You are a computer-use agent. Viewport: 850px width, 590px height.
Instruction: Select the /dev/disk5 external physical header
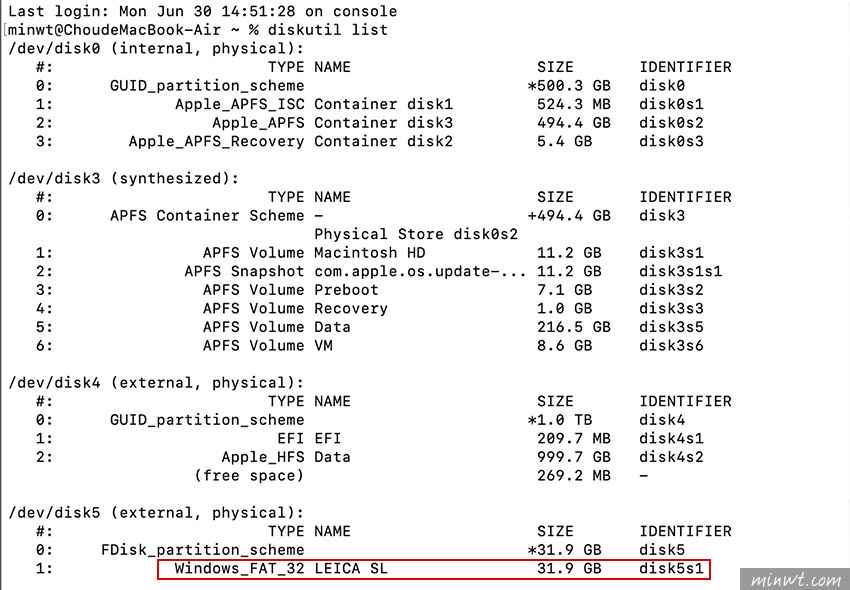click(156, 512)
